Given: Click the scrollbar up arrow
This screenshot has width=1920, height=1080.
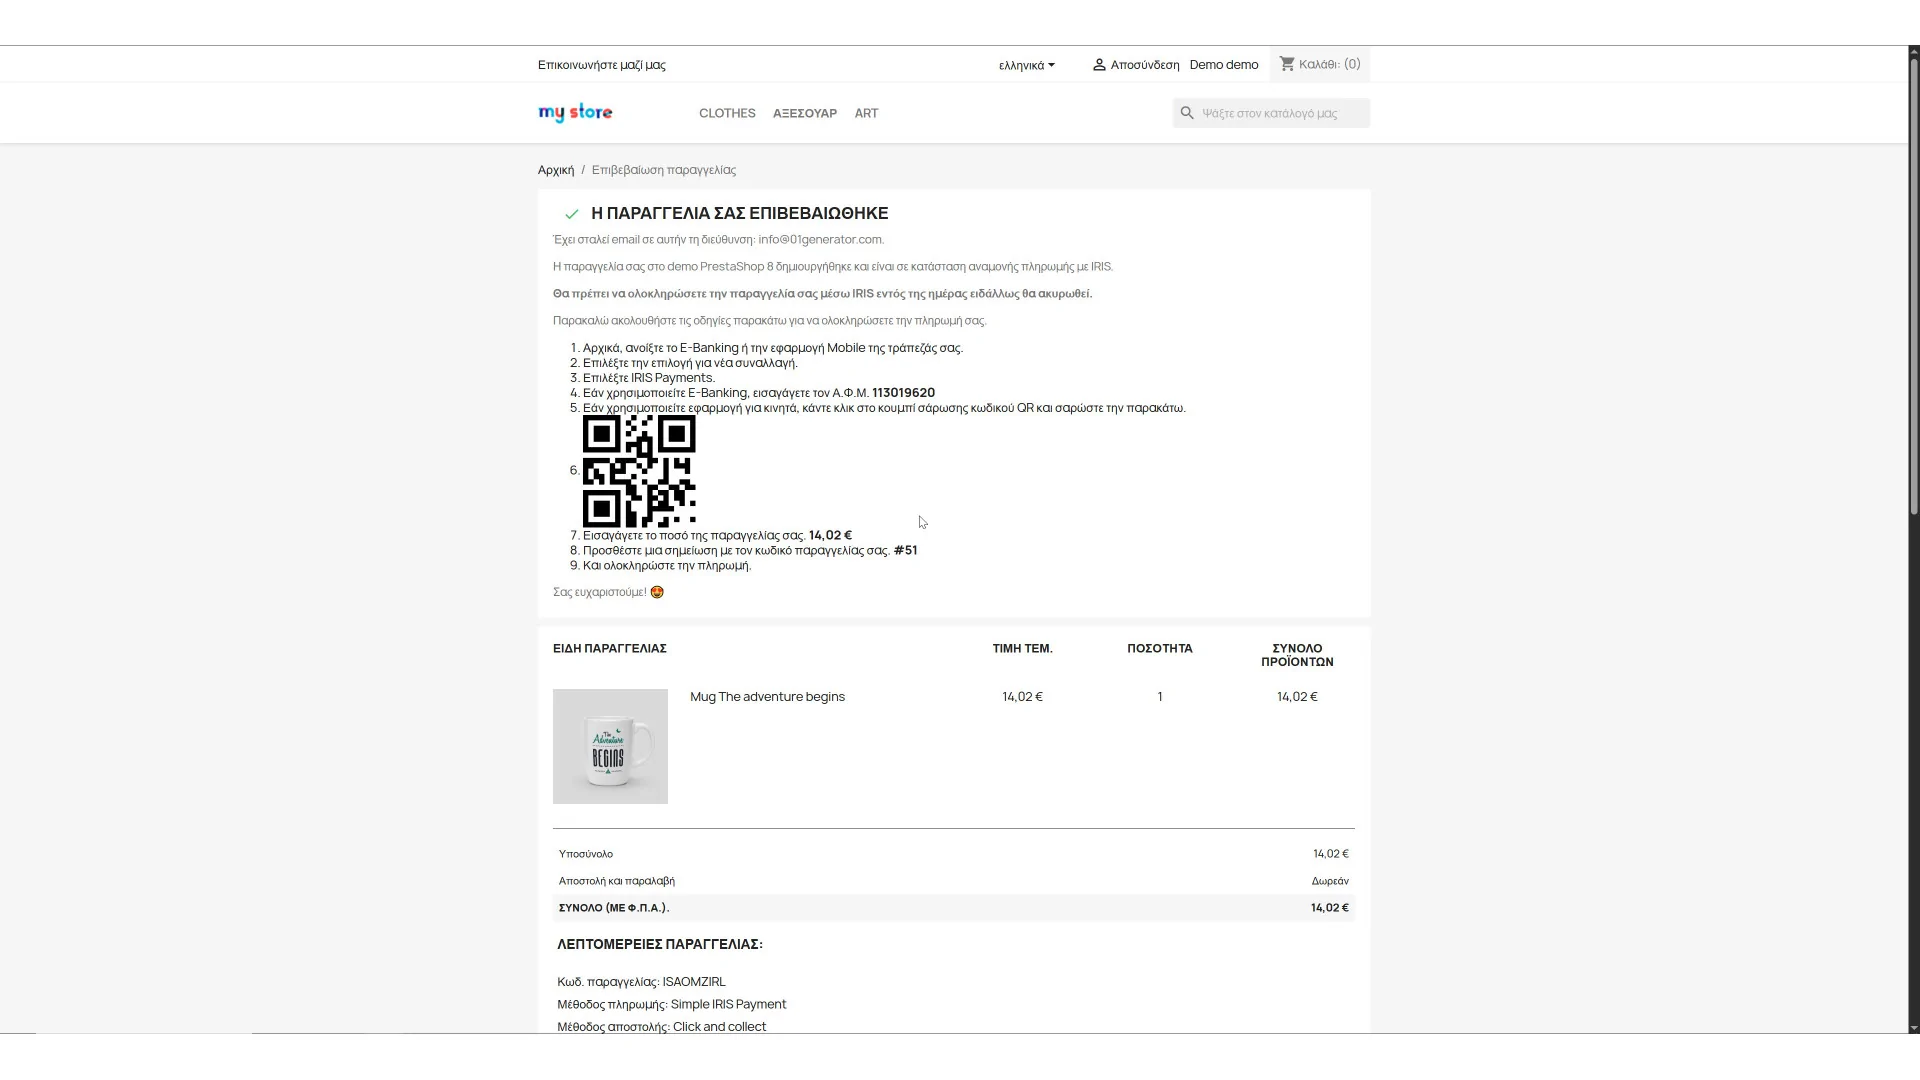Looking at the screenshot, I should (1913, 51).
